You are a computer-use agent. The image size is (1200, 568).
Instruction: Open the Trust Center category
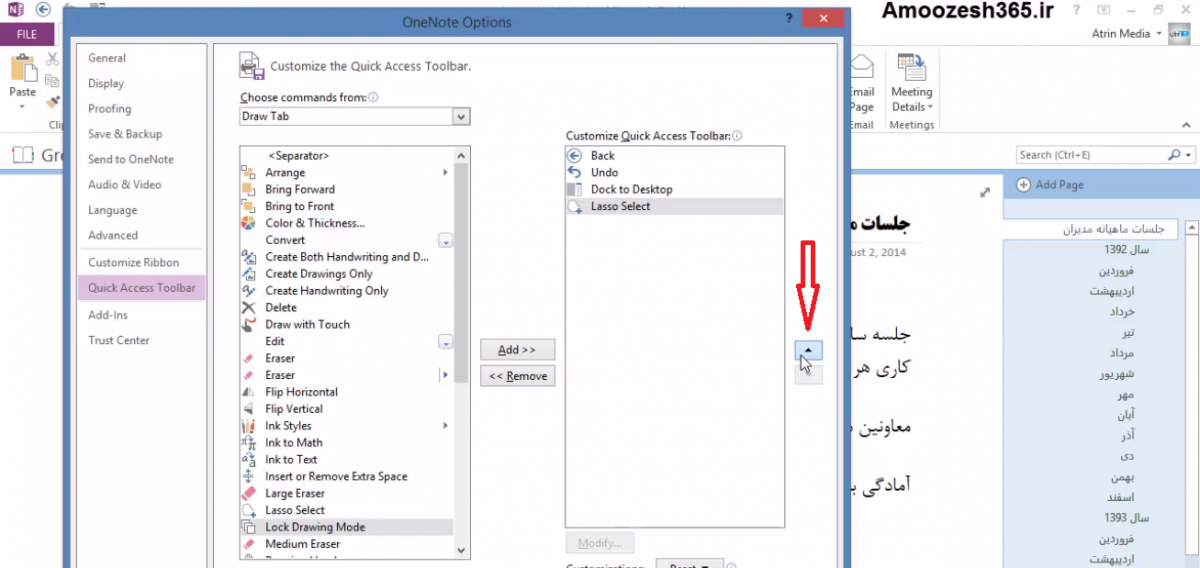[x=118, y=340]
